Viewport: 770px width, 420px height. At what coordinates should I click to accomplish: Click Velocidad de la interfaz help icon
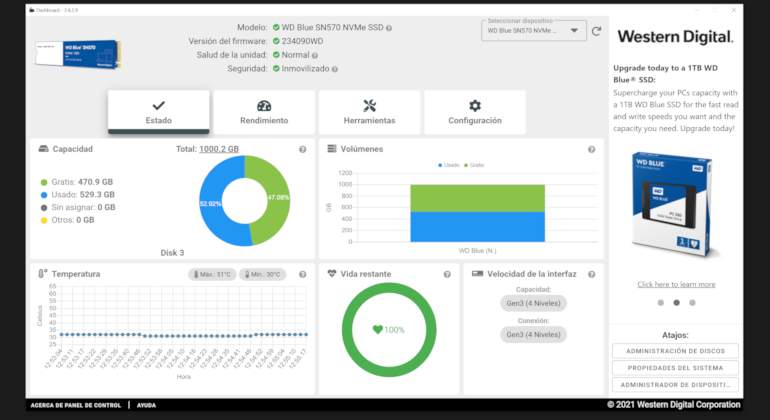click(x=592, y=274)
